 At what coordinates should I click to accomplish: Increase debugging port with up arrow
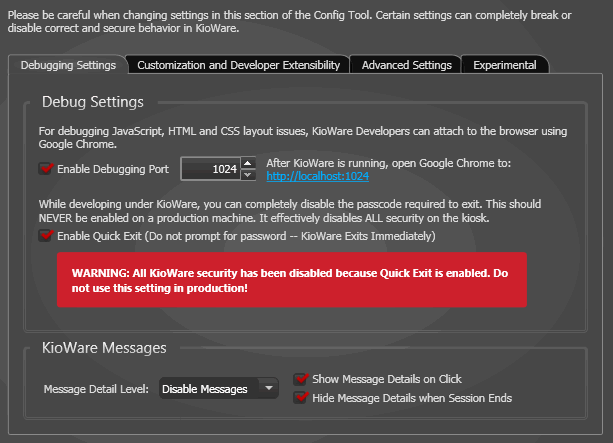(248, 163)
